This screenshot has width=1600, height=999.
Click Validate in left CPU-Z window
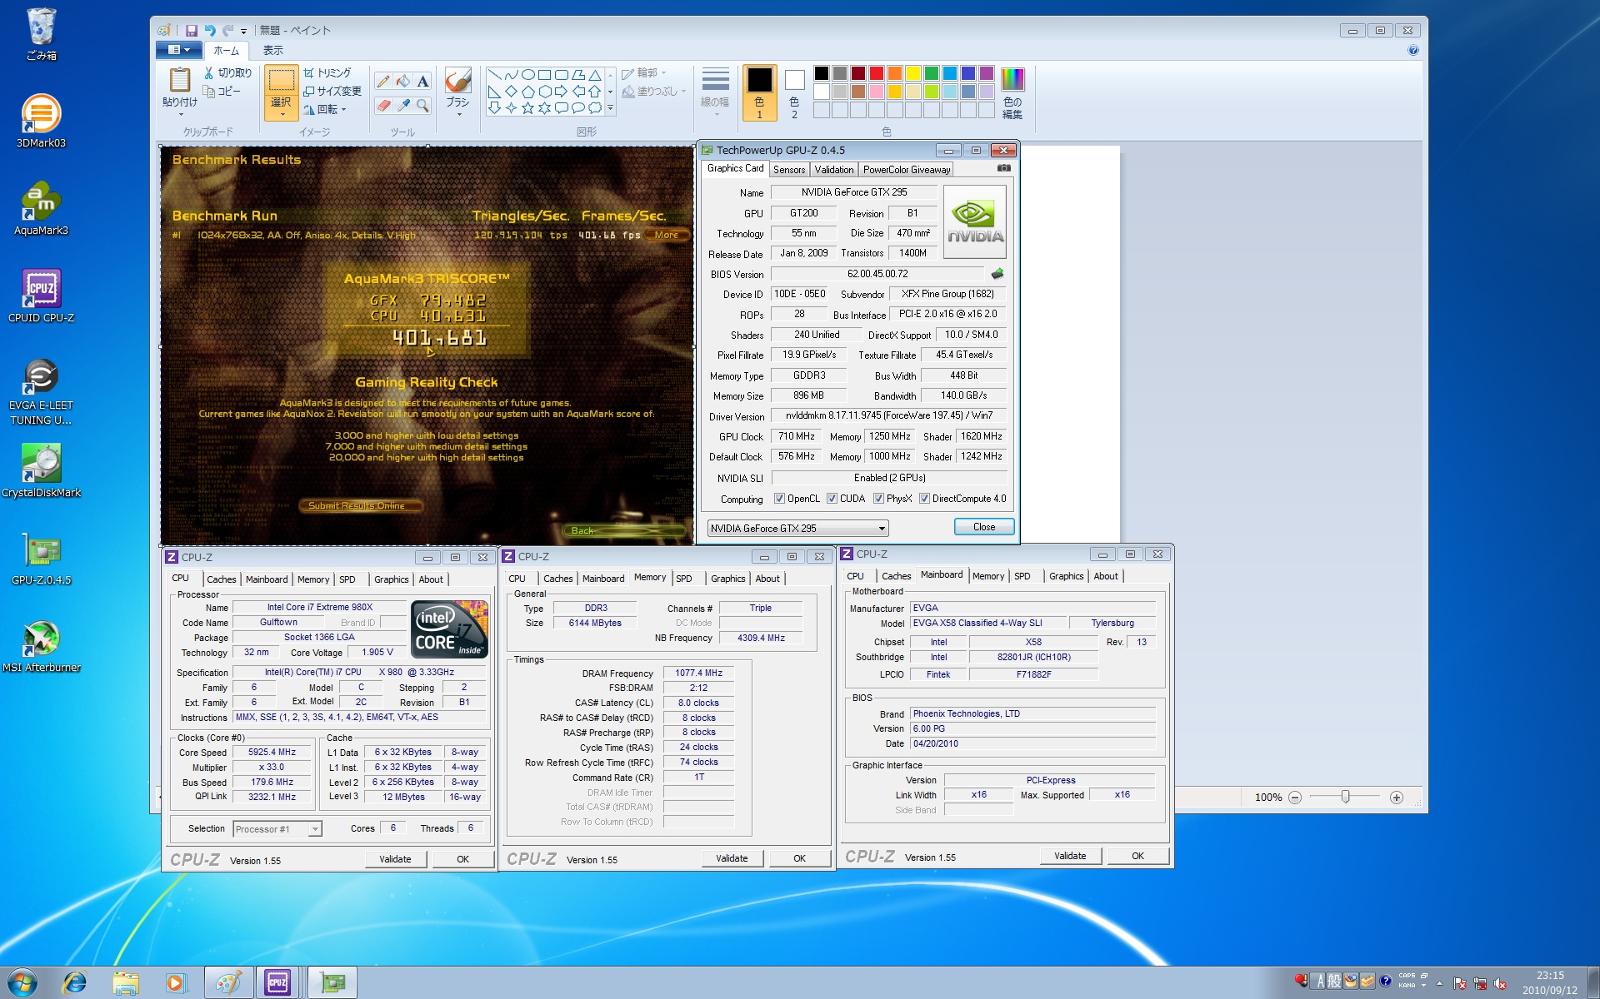395,859
